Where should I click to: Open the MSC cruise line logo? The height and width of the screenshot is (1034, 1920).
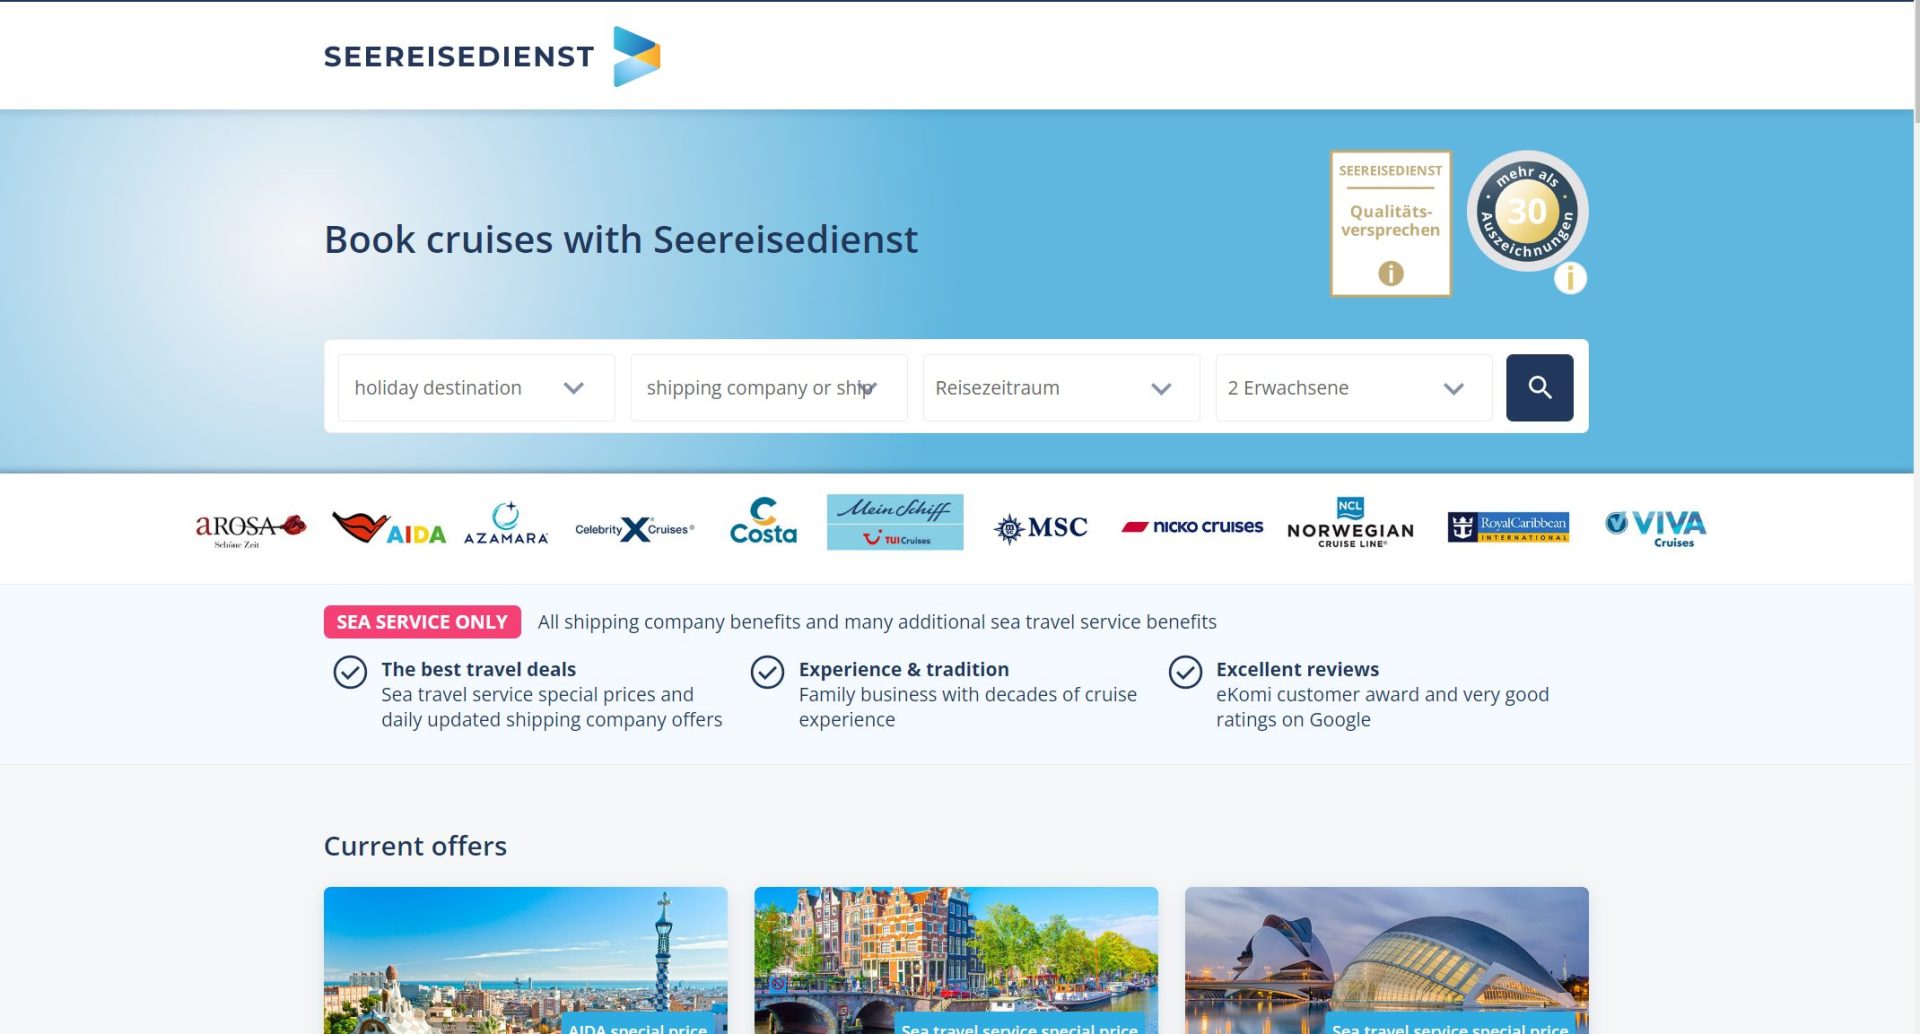click(1040, 527)
